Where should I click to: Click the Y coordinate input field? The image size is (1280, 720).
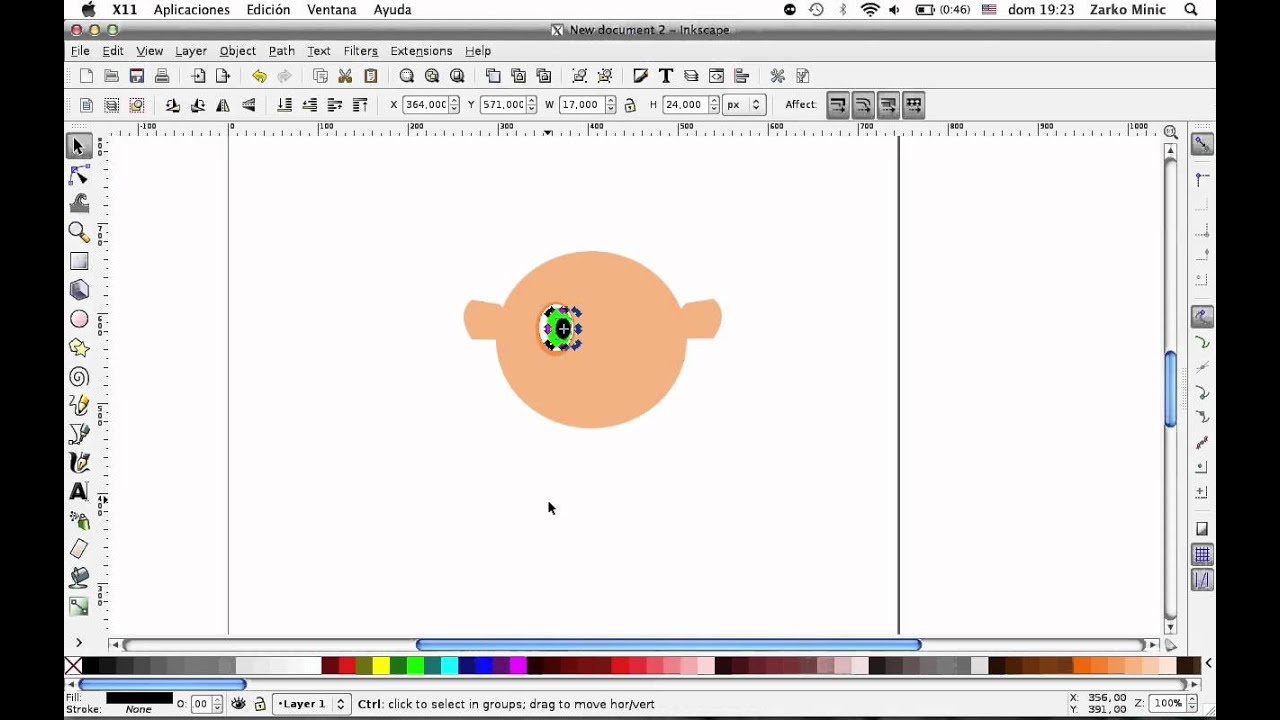point(503,104)
